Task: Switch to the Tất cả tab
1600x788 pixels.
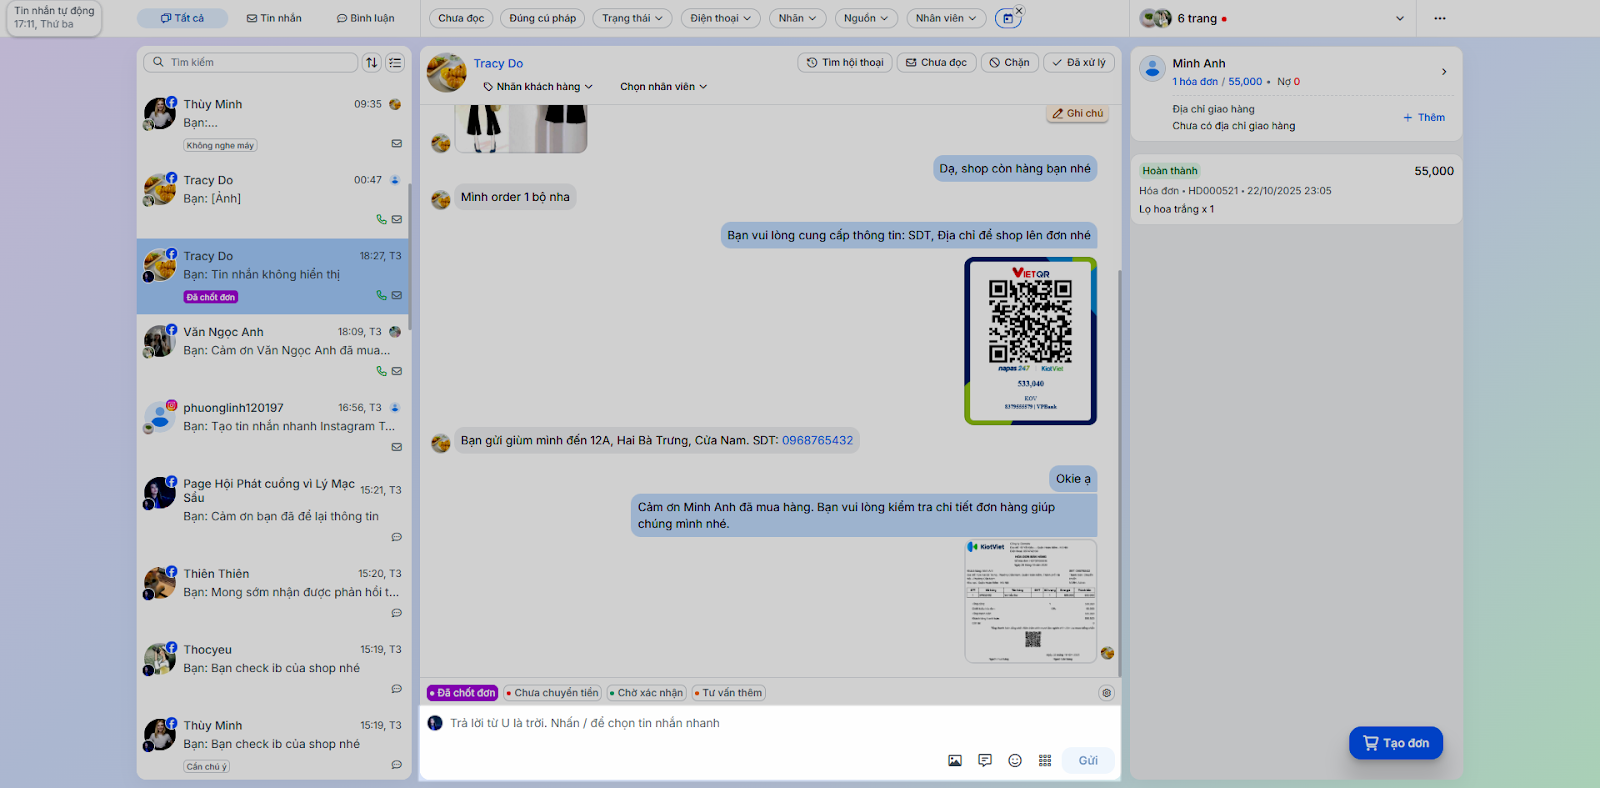Action: pos(182,18)
